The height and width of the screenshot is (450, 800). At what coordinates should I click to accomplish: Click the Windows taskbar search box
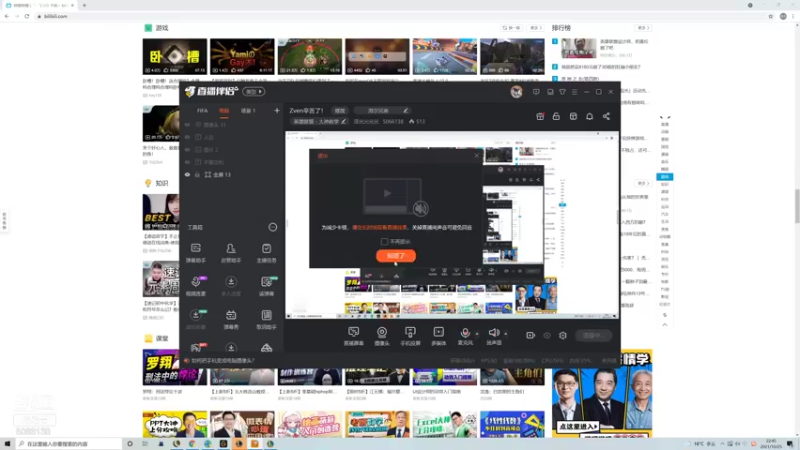(69, 444)
